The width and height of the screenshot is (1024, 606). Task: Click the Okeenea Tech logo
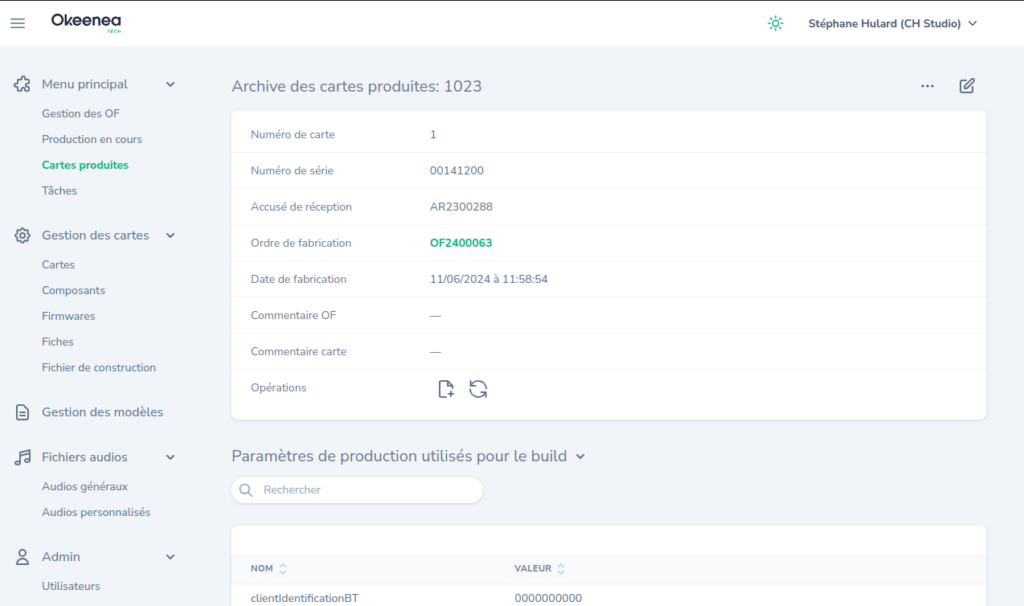coord(86,22)
